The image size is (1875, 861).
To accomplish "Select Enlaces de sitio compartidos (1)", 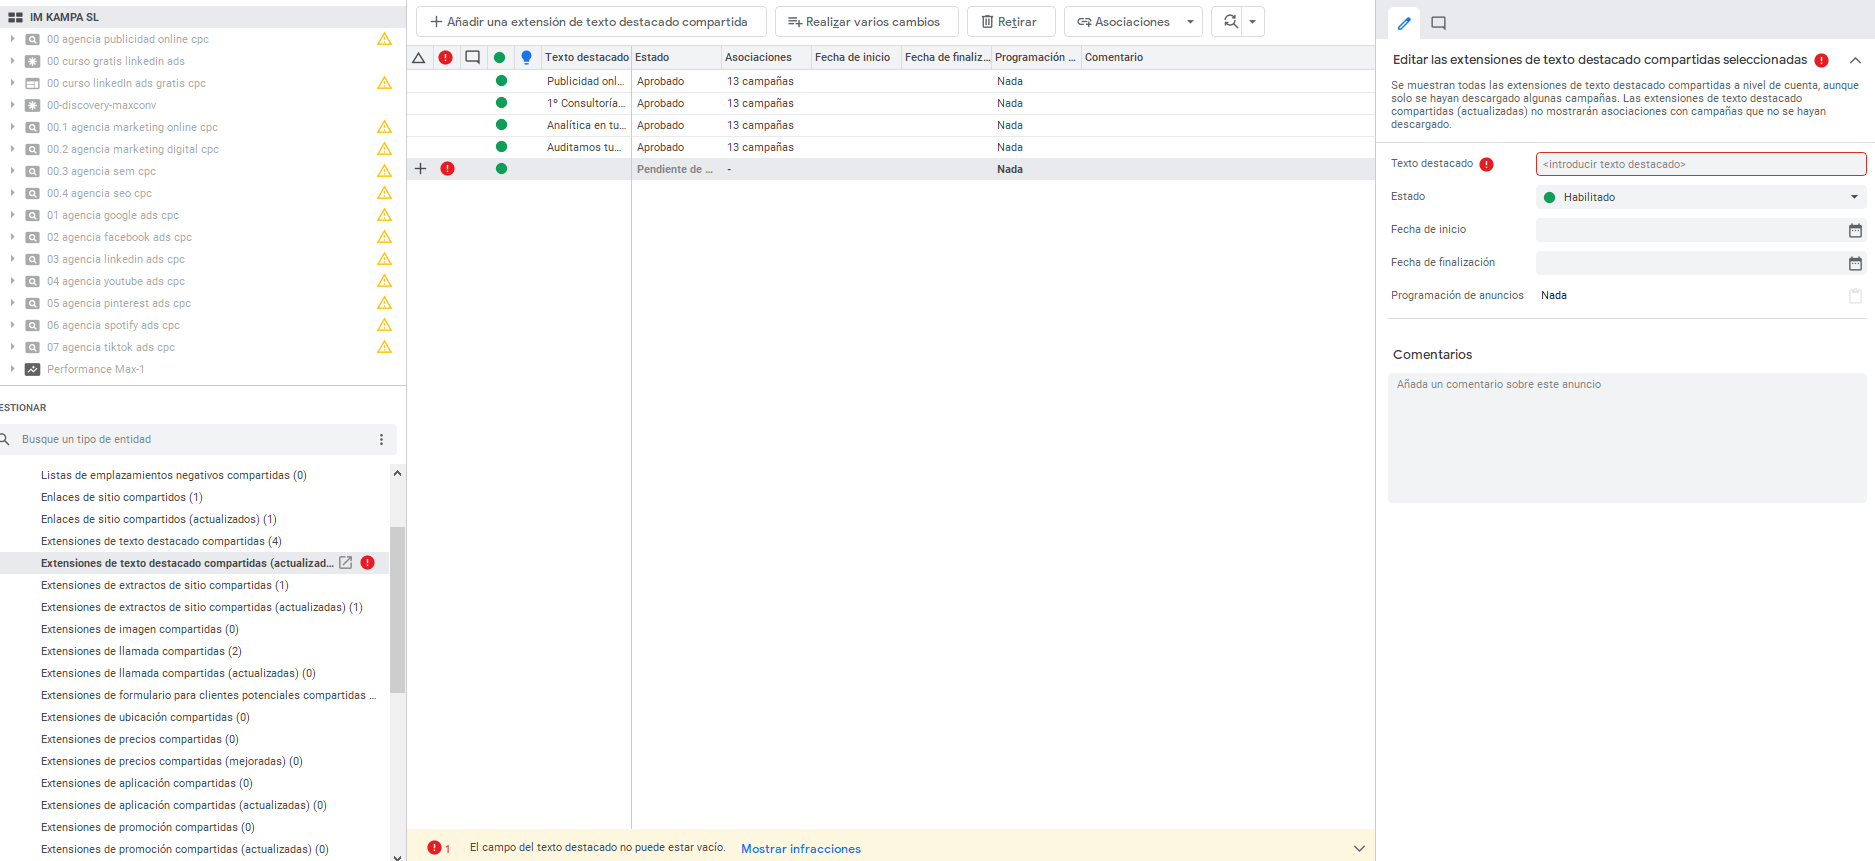I will click(x=121, y=497).
